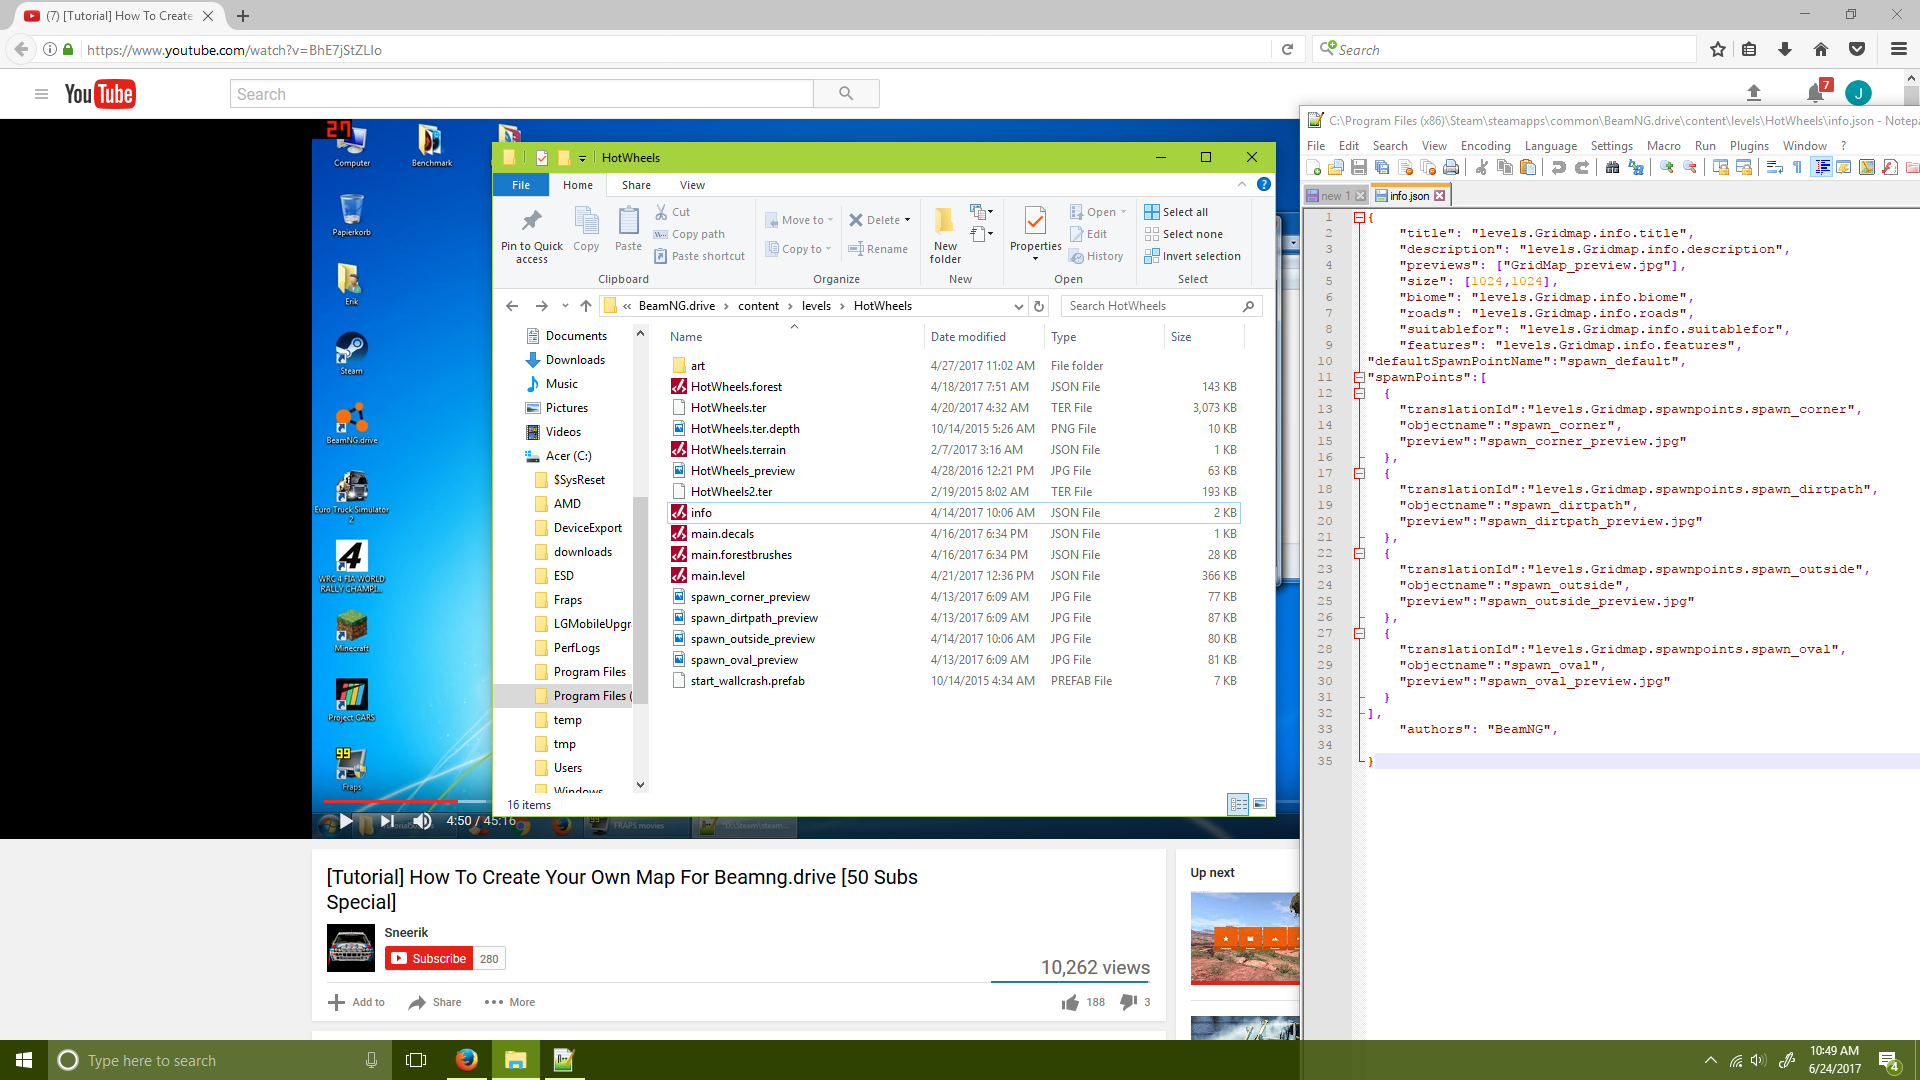Image resolution: width=1920 pixels, height=1080 pixels.
Task: Play the YouTube video
Action: [x=346, y=821]
